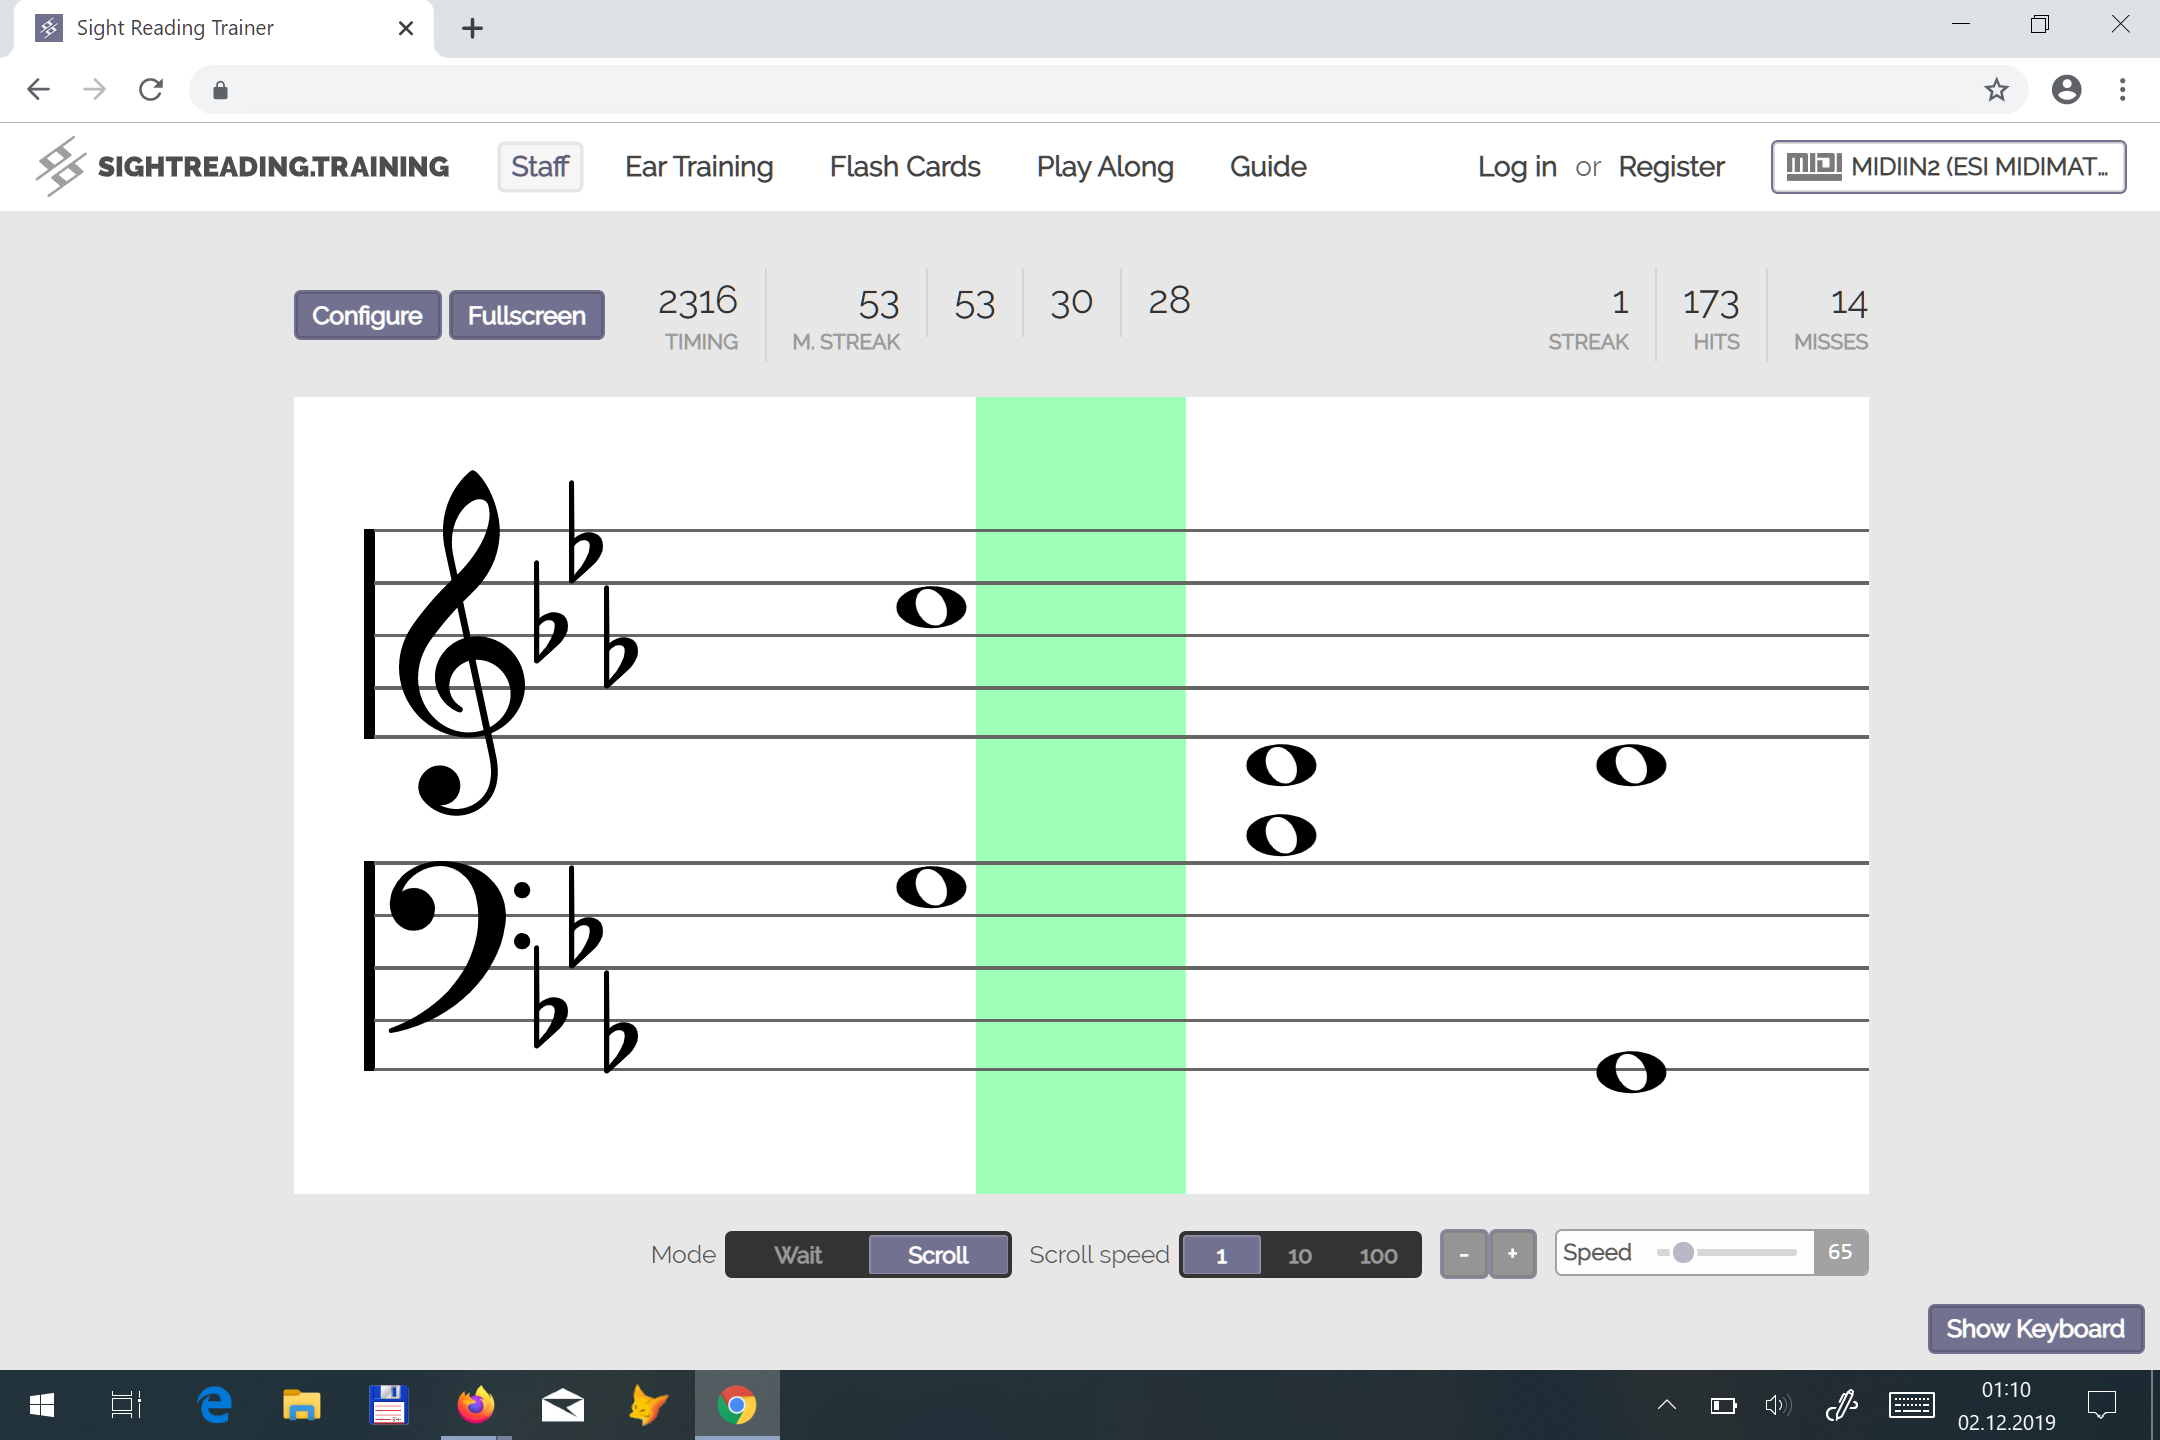Select Scroll mode

pos(937,1255)
